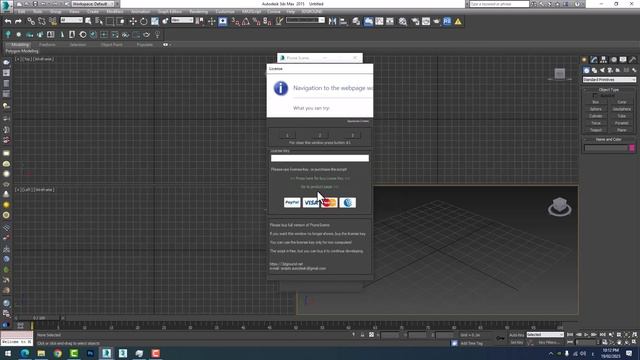Open Google Chrome from taskbar
The height and width of the screenshot is (360, 640).
point(58,353)
